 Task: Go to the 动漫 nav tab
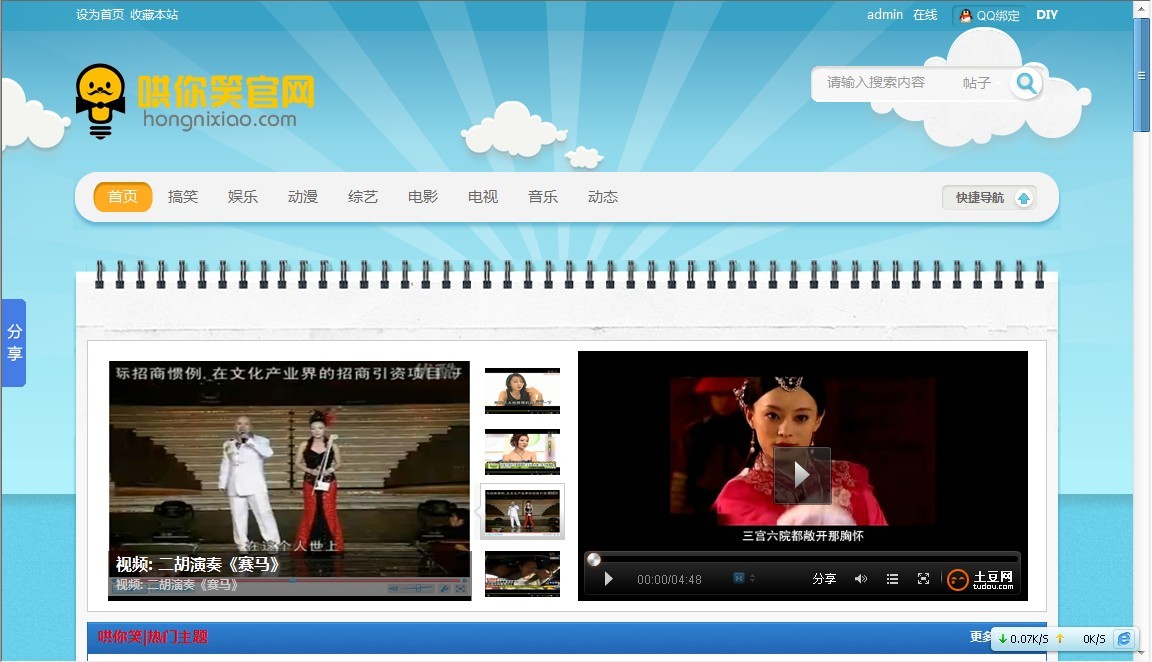click(303, 197)
